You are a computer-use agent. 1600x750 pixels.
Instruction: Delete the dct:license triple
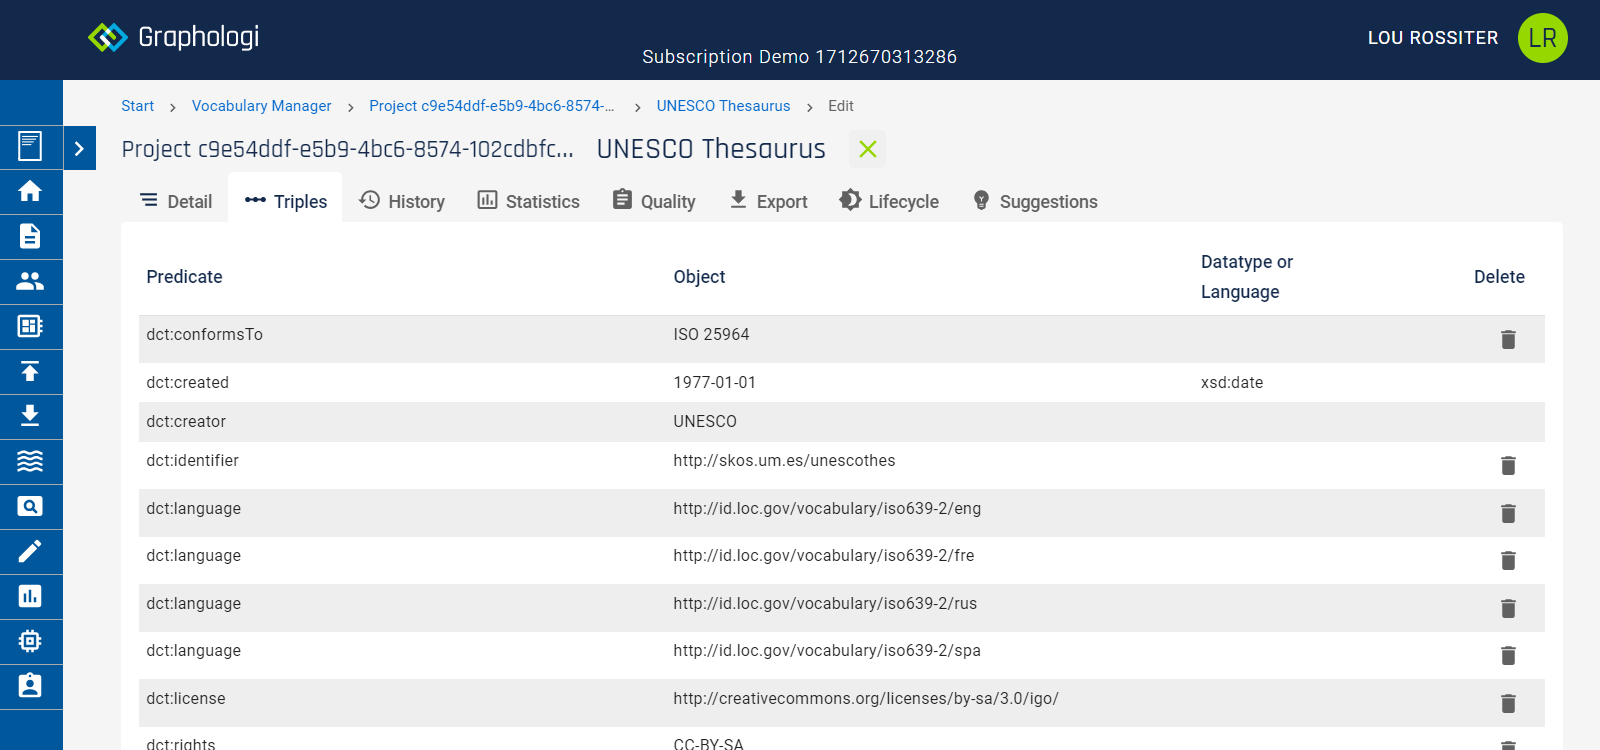pos(1508,703)
